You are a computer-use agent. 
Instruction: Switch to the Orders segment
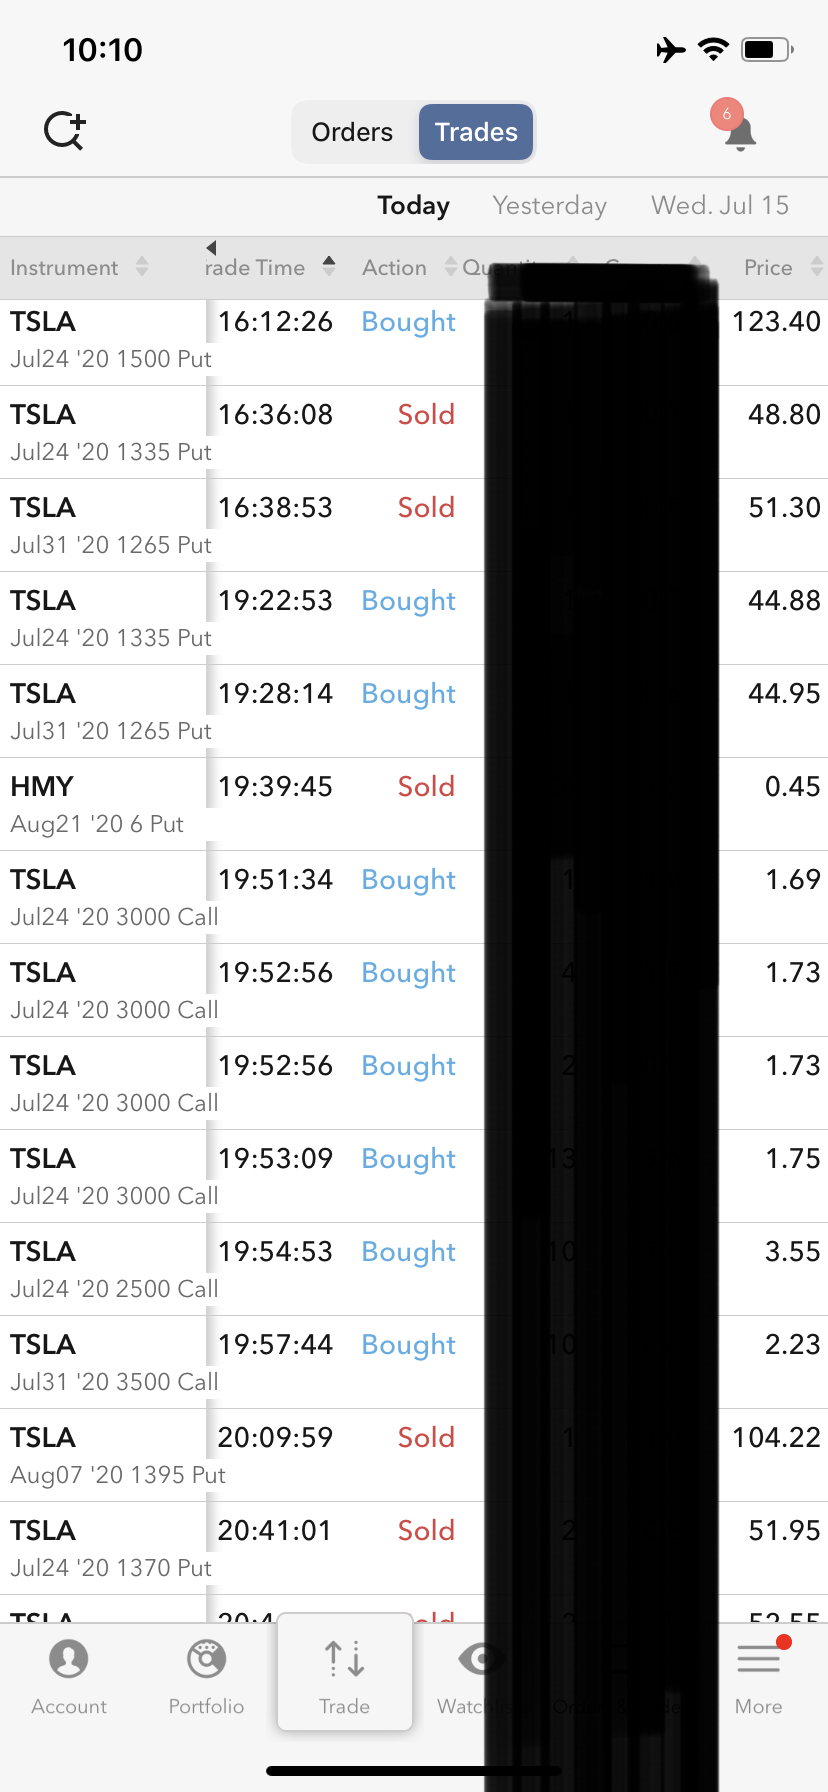pyautogui.click(x=352, y=132)
